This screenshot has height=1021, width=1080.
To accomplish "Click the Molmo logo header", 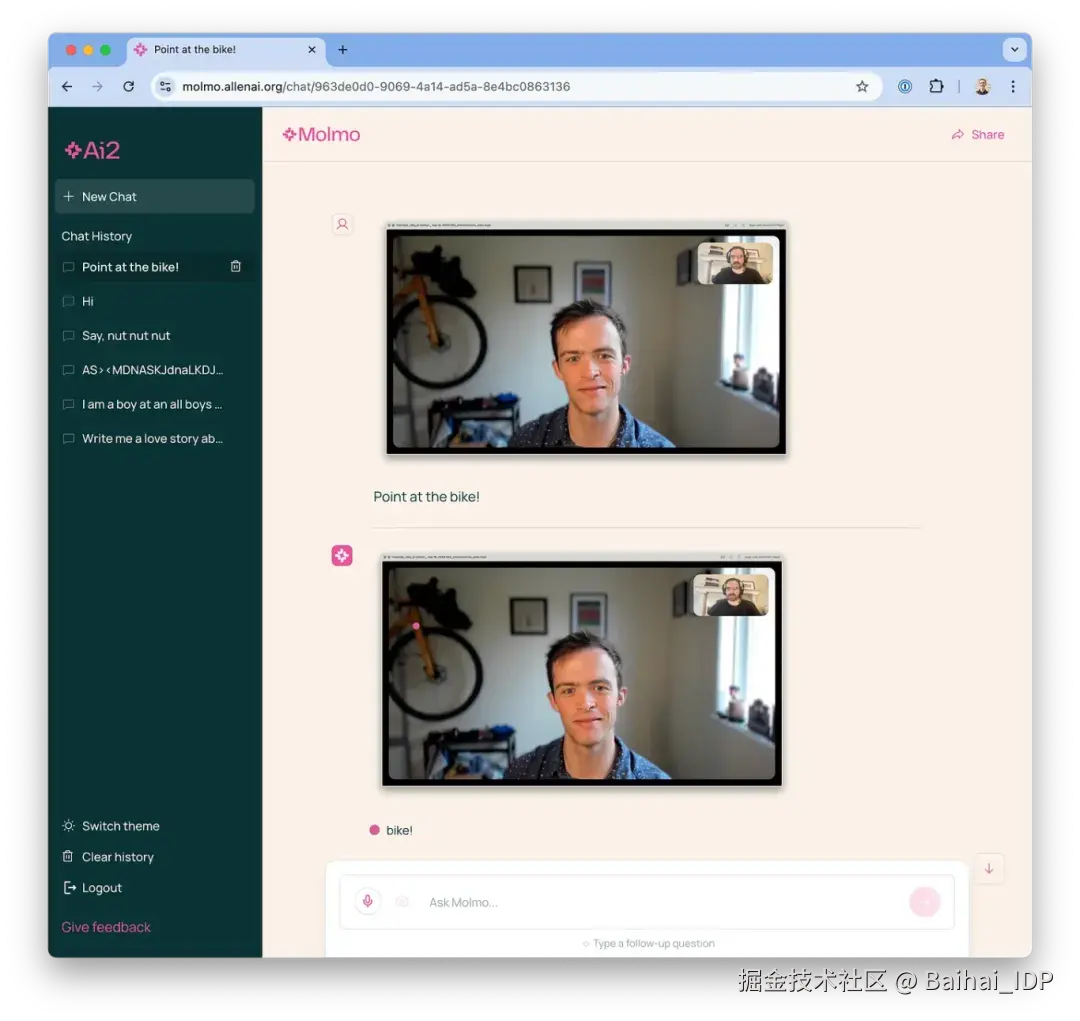I will pyautogui.click(x=321, y=134).
